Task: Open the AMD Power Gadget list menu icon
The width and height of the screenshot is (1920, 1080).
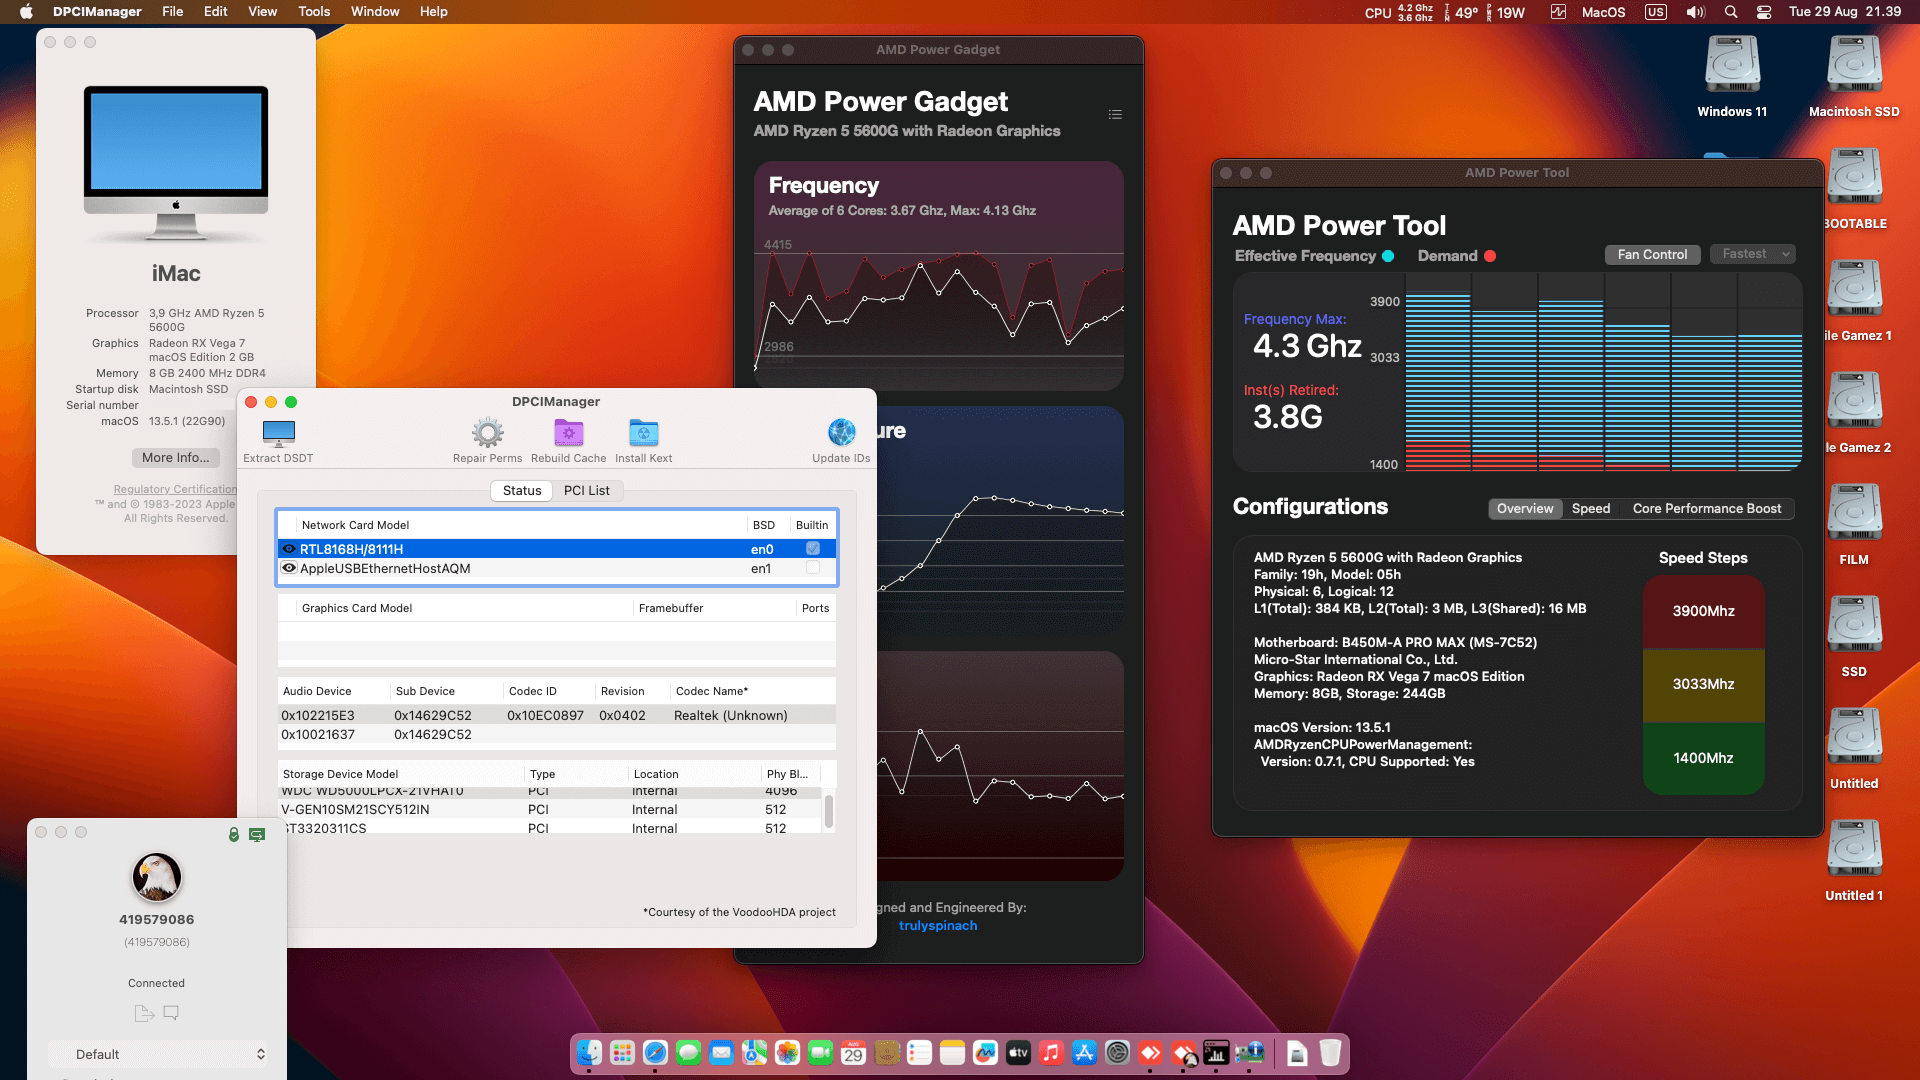Action: (1115, 114)
